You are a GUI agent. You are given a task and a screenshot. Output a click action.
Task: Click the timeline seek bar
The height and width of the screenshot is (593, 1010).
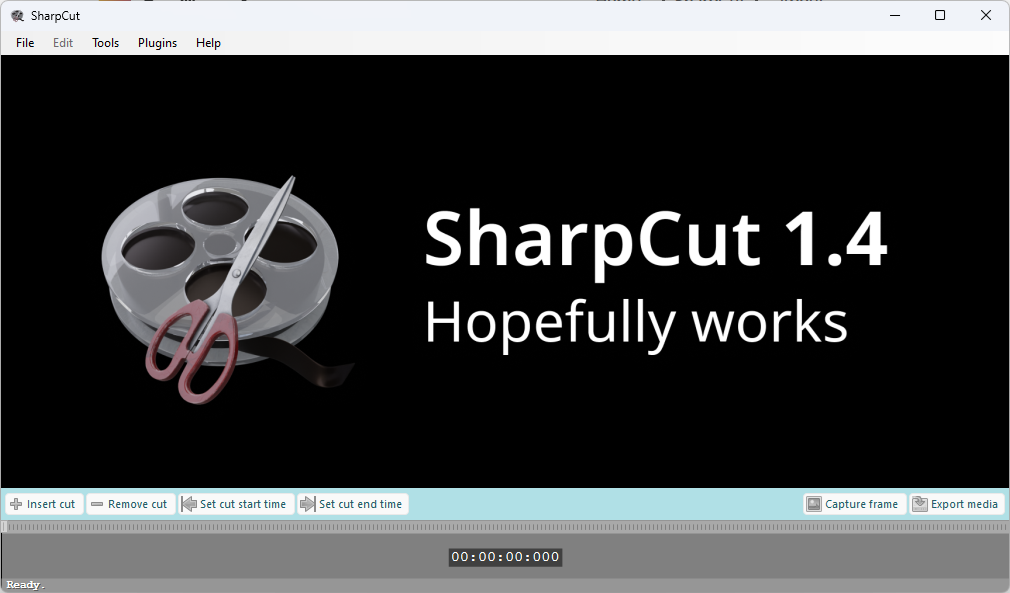pyautogui.click(x=500, y=525)
